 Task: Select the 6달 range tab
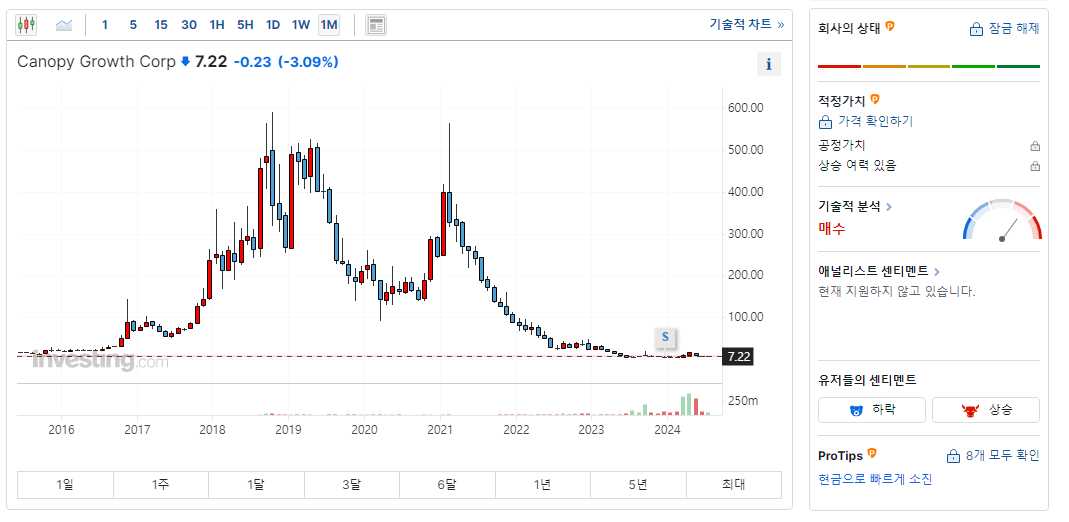(x=447, y=485)
